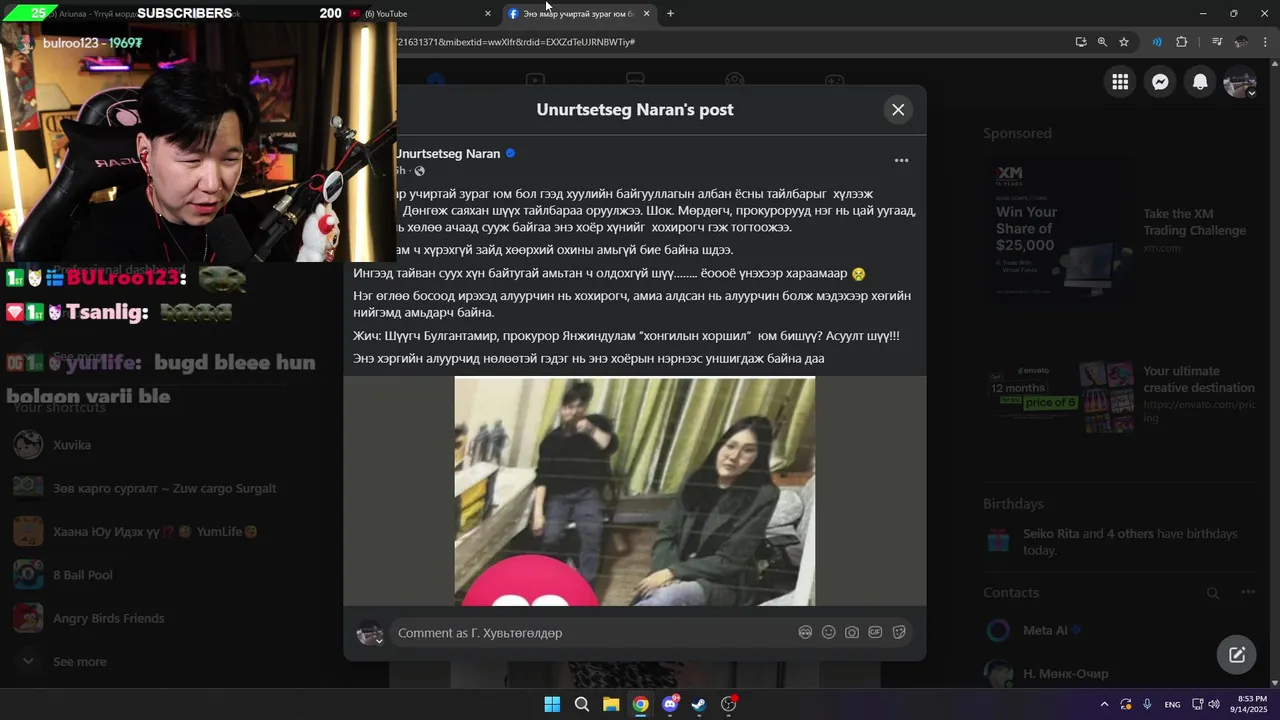Open a new Chrome tab
The image size is (1280, 720).
(x=670, y=14)
